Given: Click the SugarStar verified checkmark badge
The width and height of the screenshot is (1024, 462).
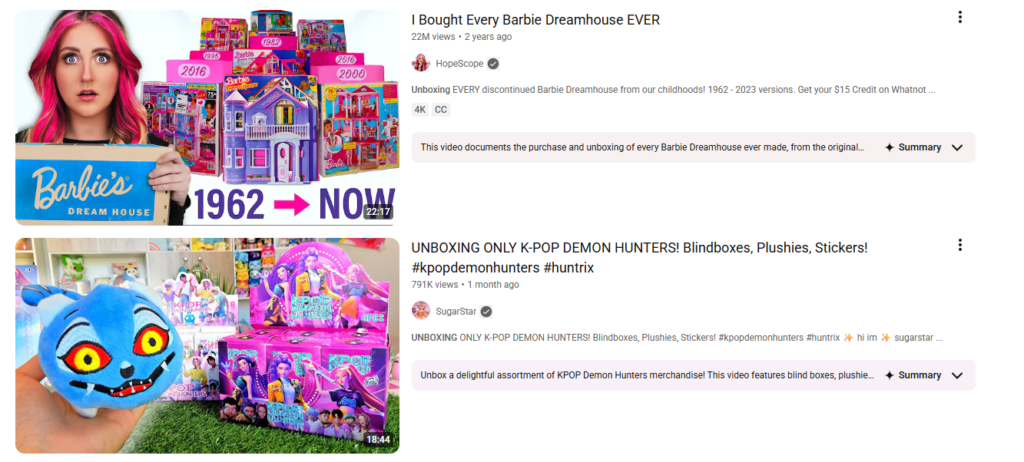Looking at the screenshot, I should [486, 311].
